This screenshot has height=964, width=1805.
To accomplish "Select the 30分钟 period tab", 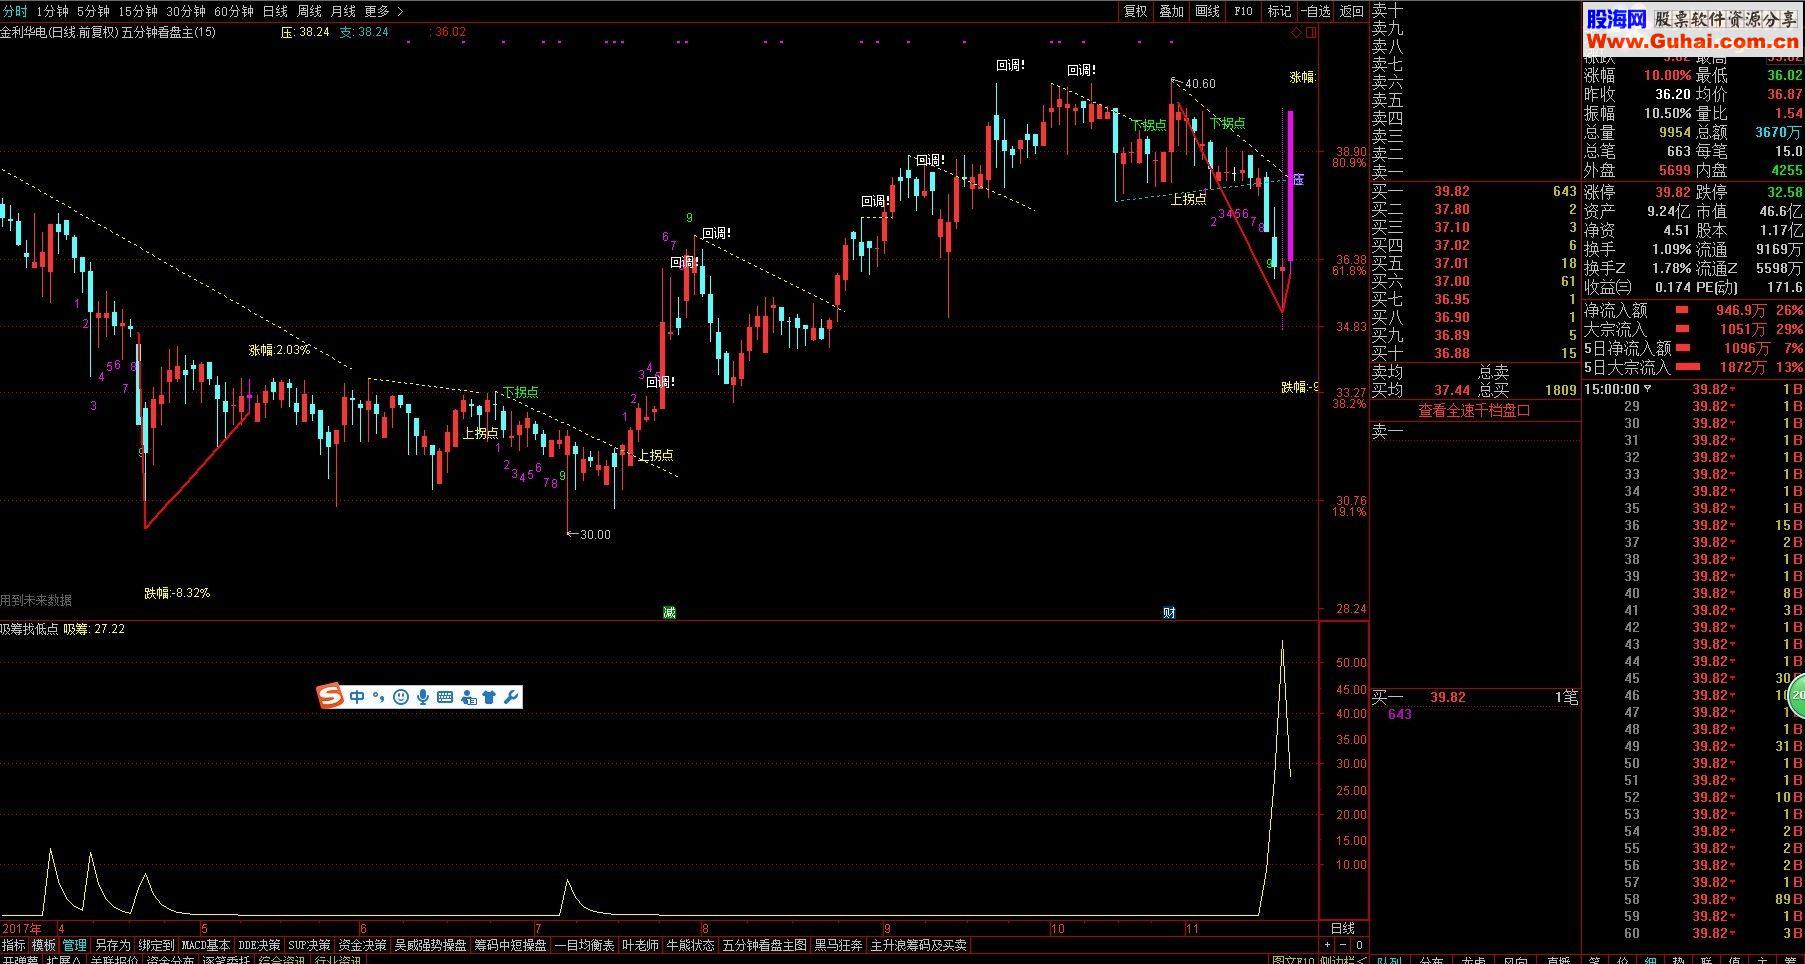I will [x=185, y=11].
